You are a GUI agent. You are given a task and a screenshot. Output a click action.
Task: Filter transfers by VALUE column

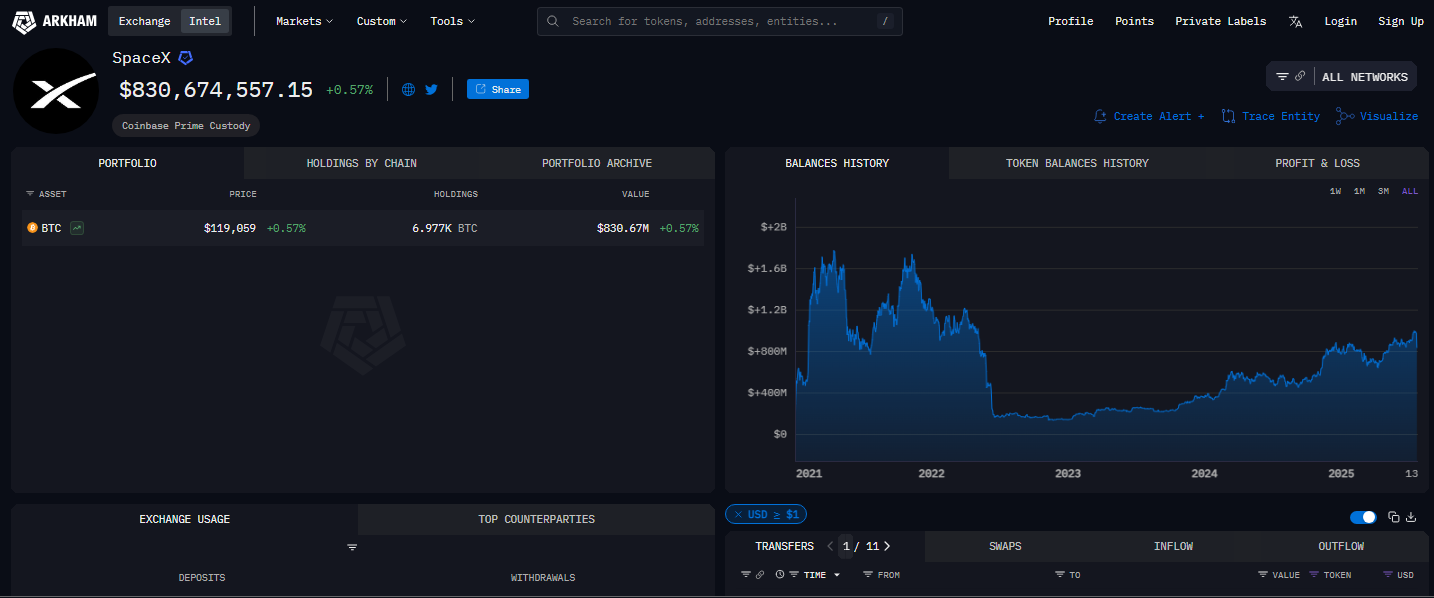(x=1263, y=575)
